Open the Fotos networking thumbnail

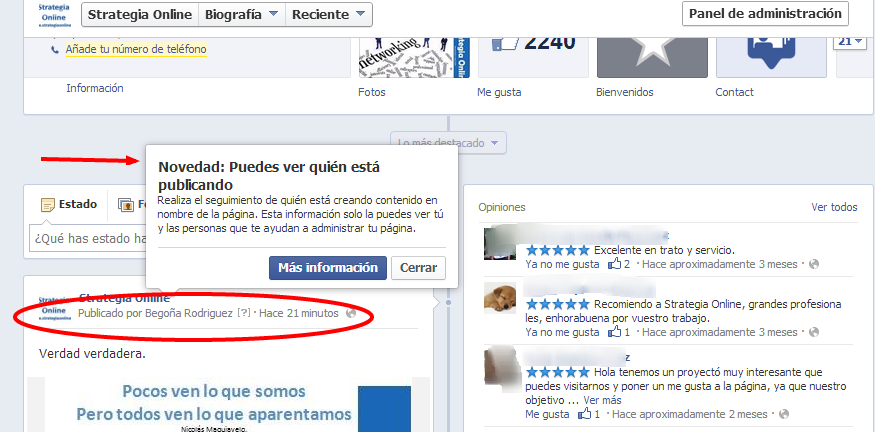414,57
